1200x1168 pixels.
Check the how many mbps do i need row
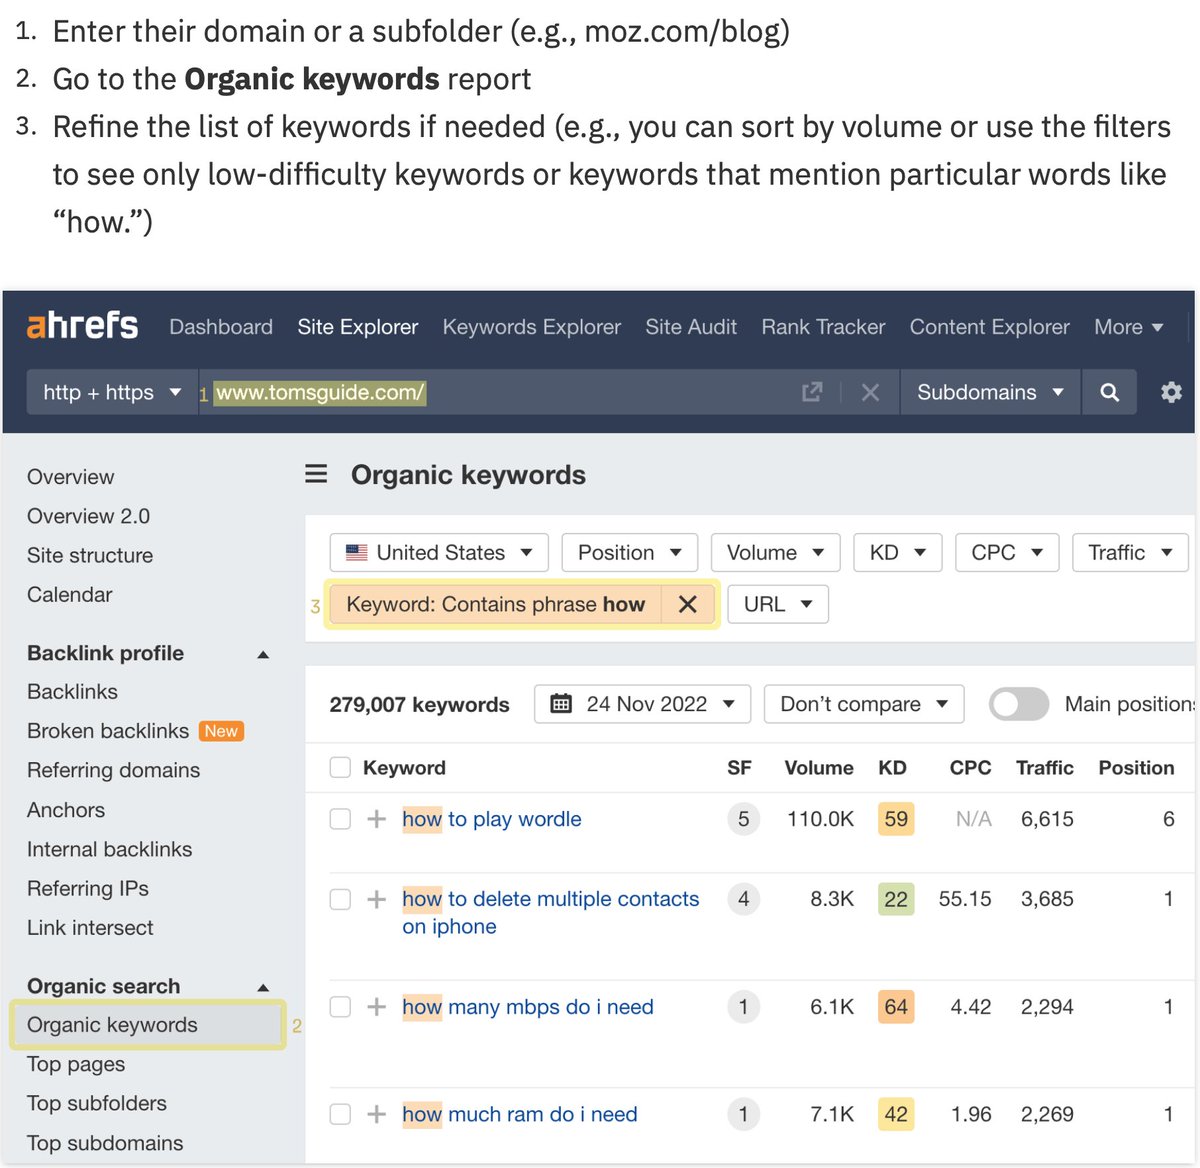click(x=340, y=1007)
